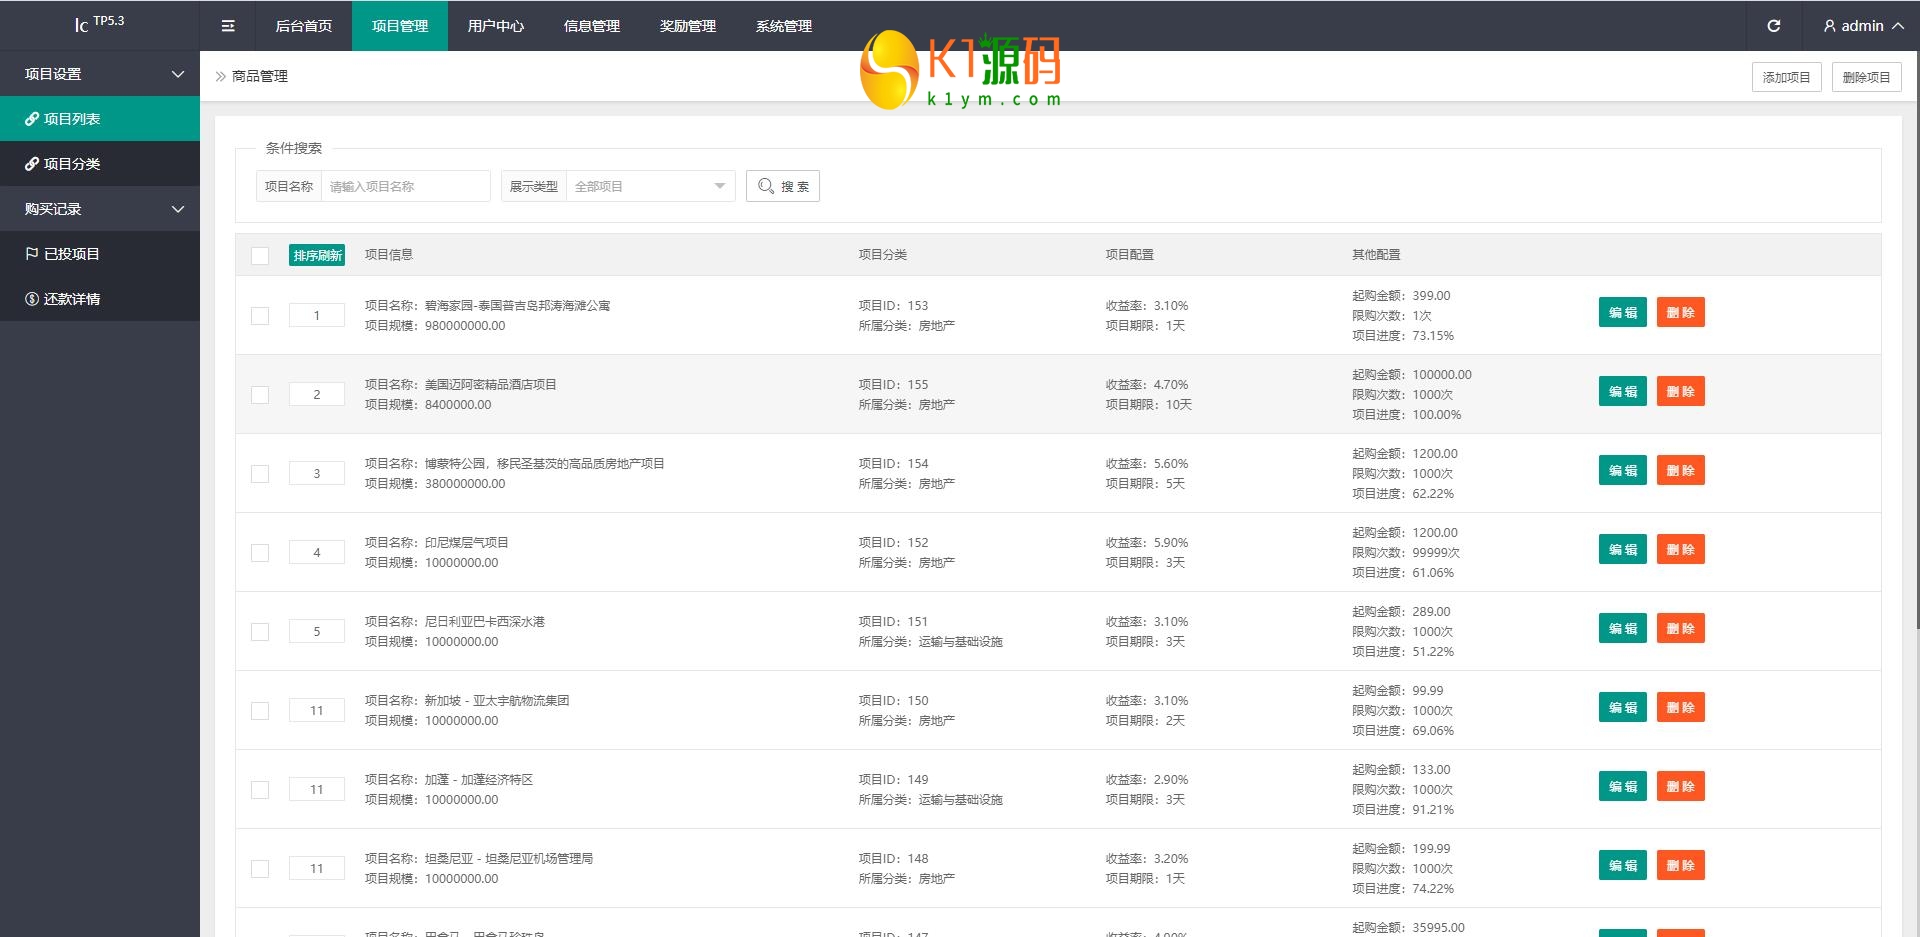
Task: Switch to the 用户中心 top menu
Action: point(495,26)
